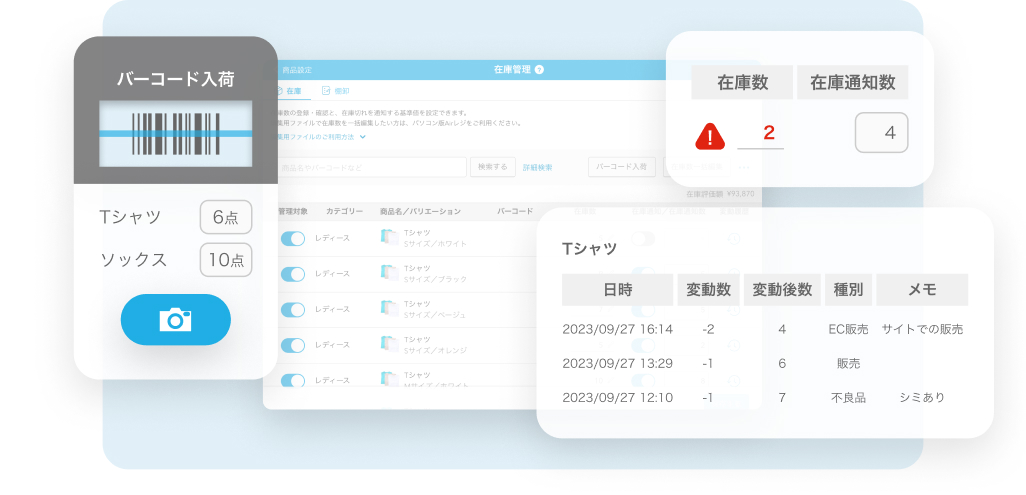Viewport: 1026px width, 495px height.
Task: Click the product name or barcode search field
Action: (x=370, y=167)
